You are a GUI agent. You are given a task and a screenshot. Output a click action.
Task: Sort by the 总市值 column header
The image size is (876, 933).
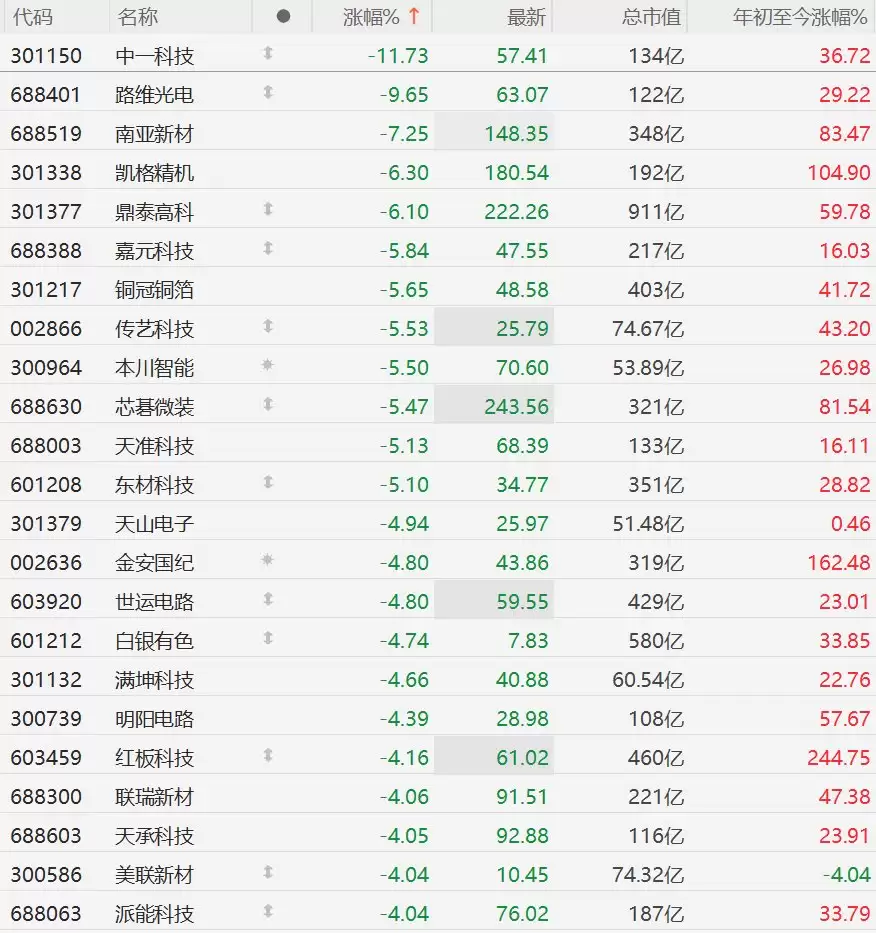pyautogui.click(x=650, y=17)
